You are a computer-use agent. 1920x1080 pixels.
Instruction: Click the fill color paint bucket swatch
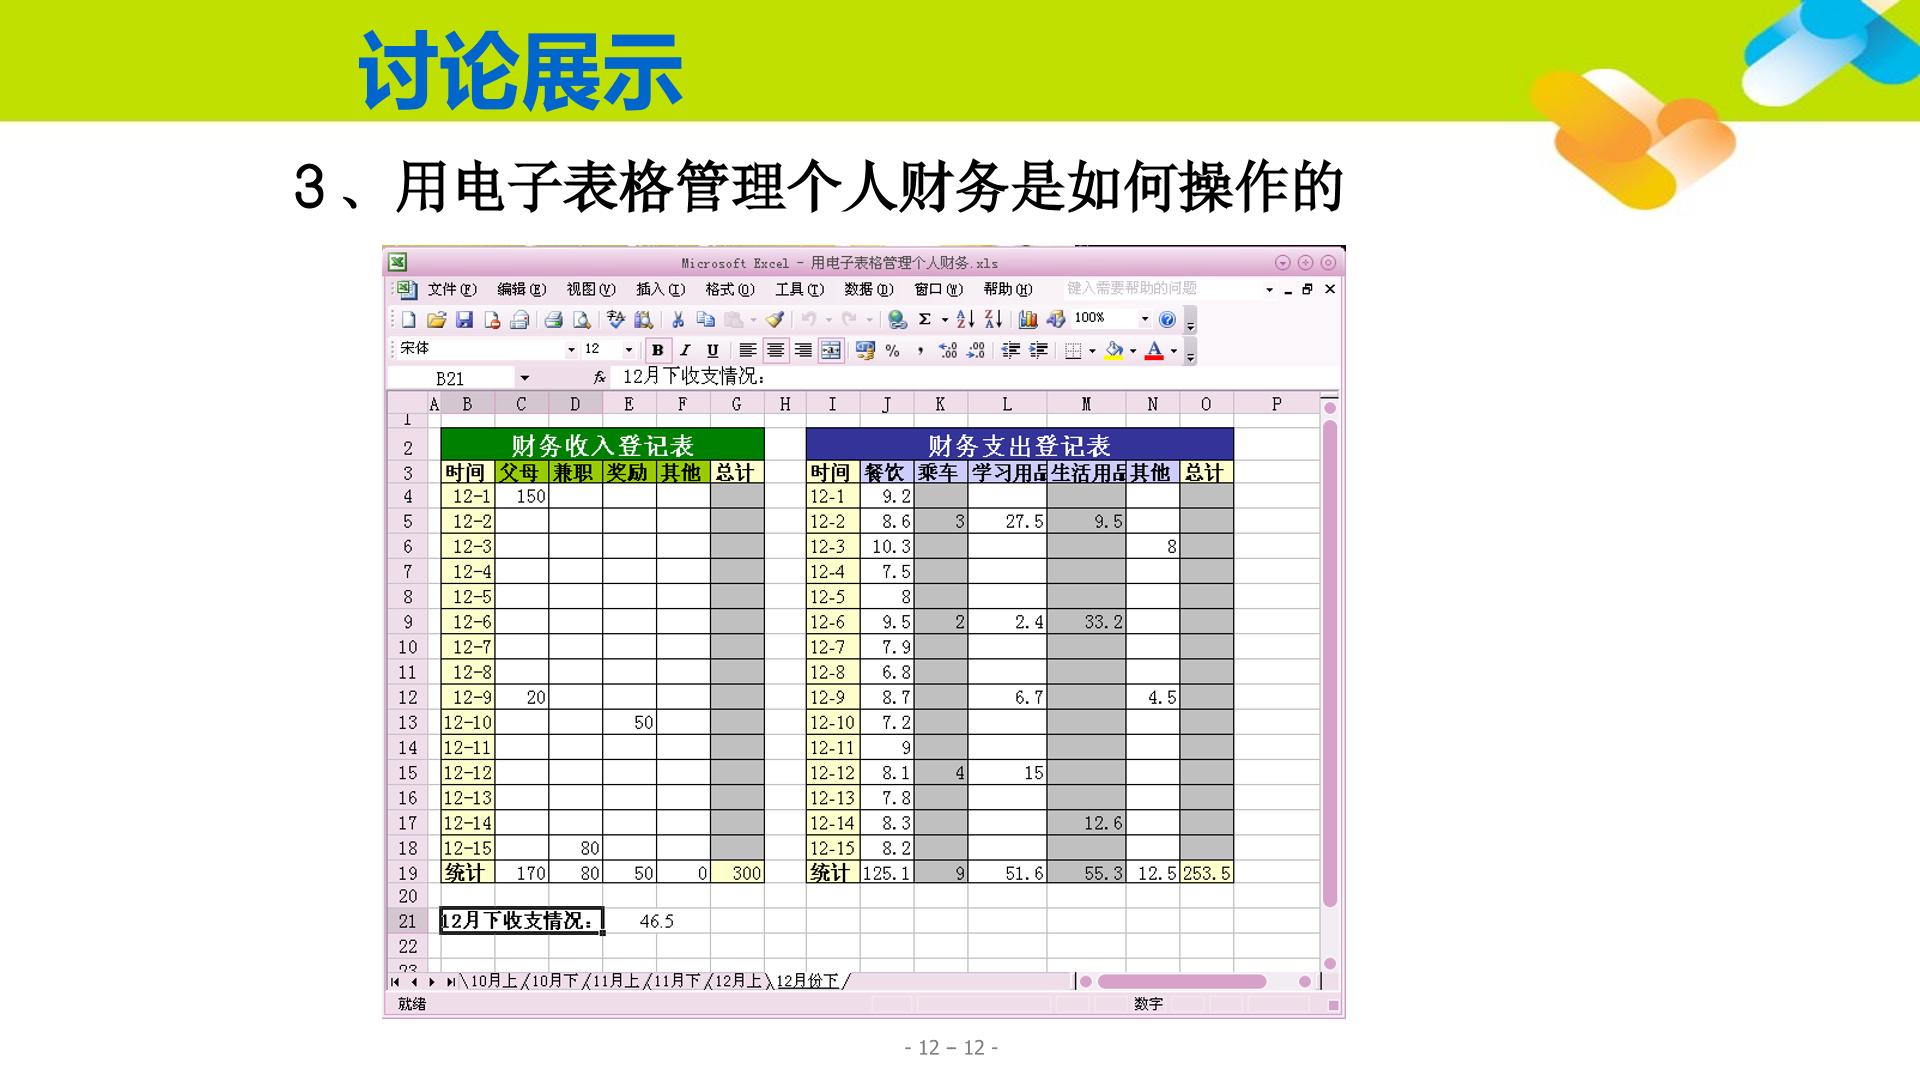tap(1114, 350)
